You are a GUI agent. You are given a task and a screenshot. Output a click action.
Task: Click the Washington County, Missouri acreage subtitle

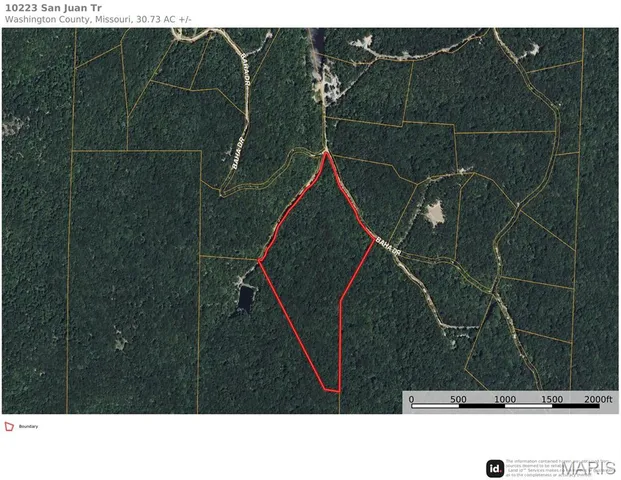coord(98,19)
